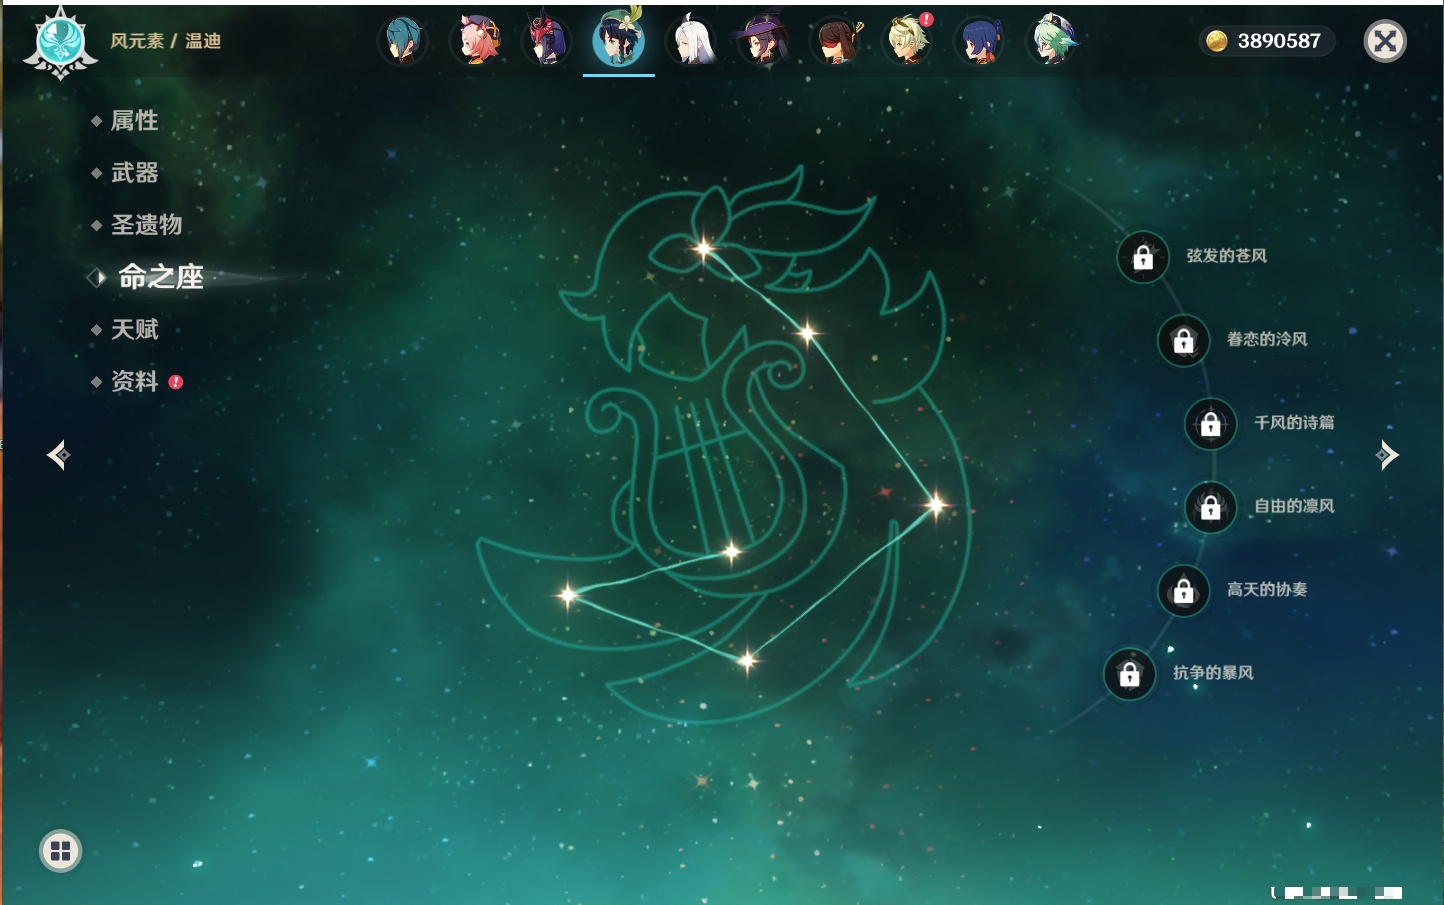The height and width of the screenshot is (905, 1444).
Task: Select the 命之座 constellation menu item
Action: [160, 277]
